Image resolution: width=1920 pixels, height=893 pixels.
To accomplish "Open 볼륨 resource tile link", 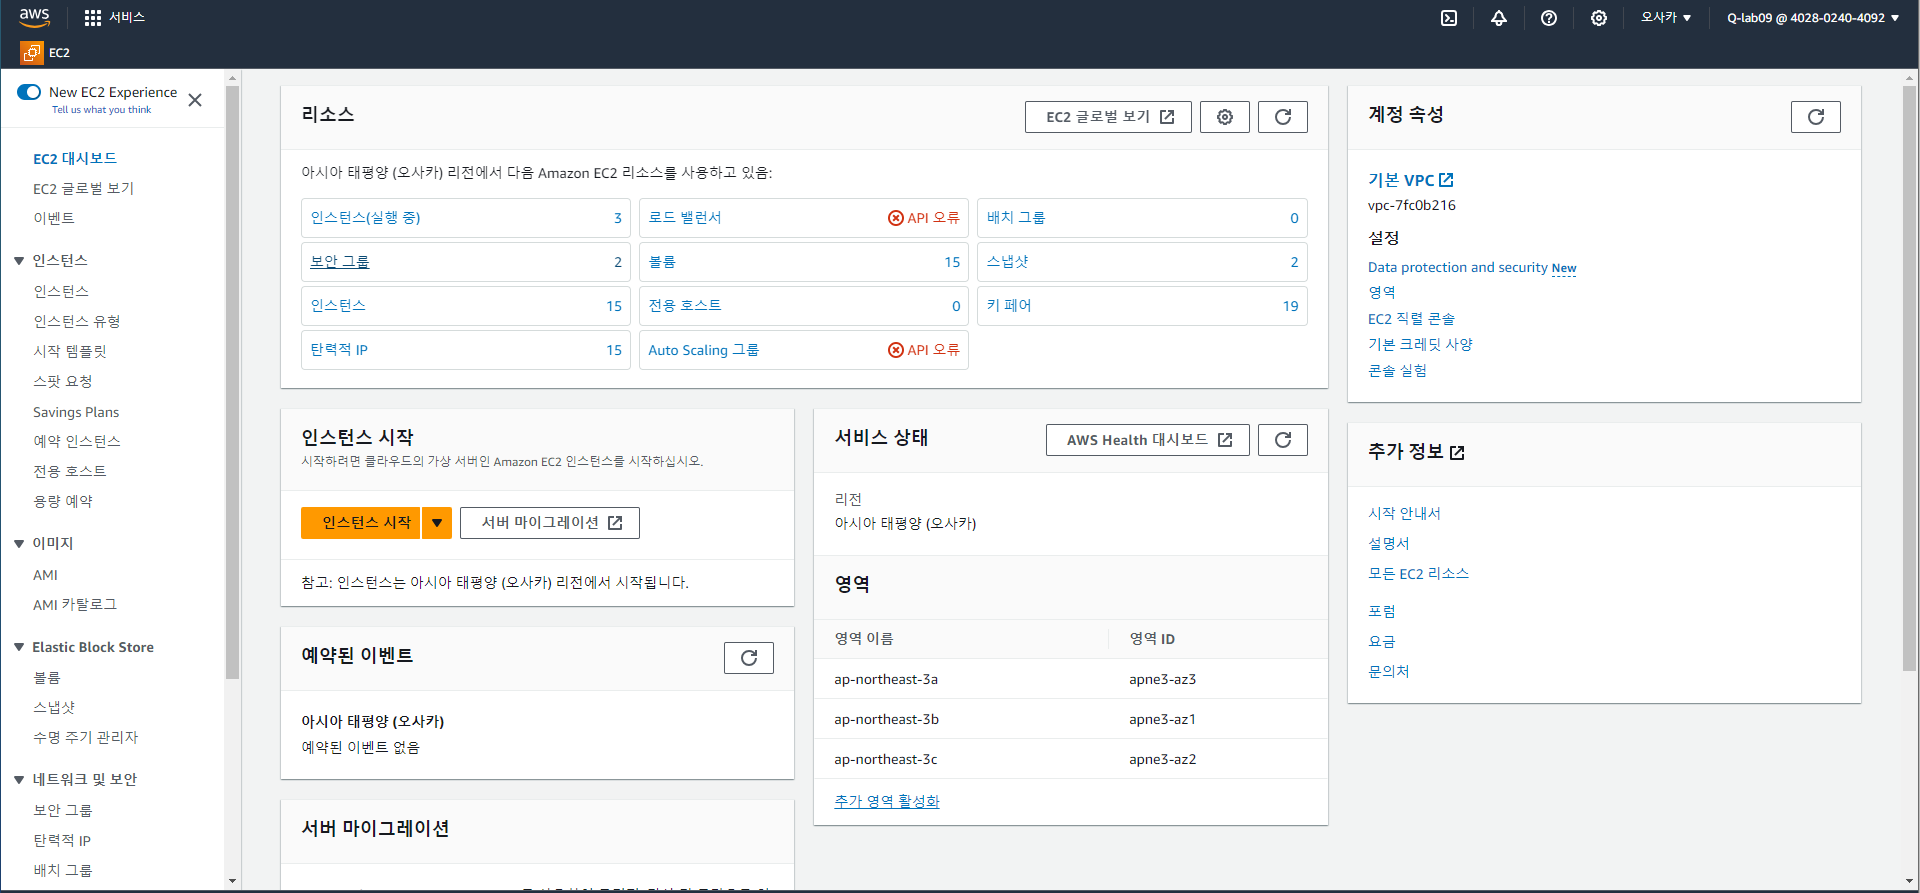I will [x=662, y=262].
